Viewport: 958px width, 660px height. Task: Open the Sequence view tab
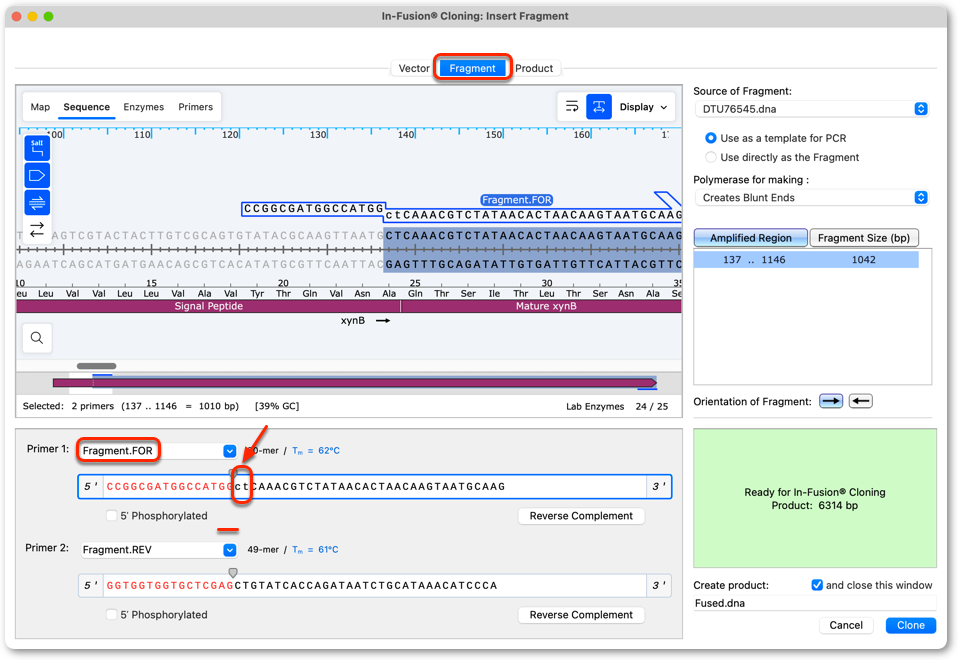(x=87, y=107)
